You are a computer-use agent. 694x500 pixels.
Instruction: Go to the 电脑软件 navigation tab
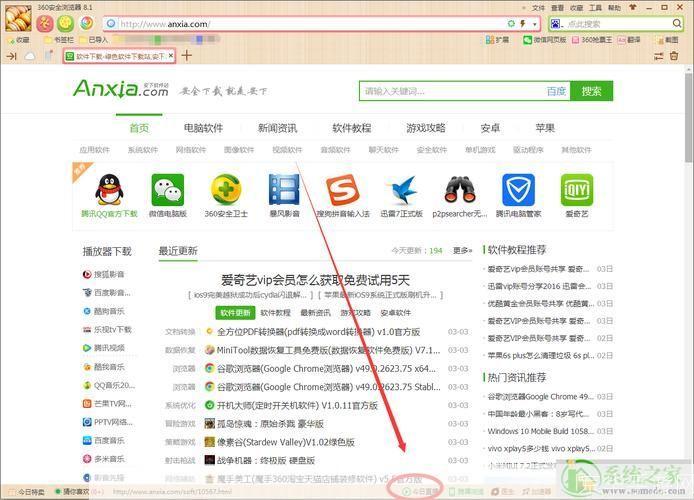pos(204,128)
